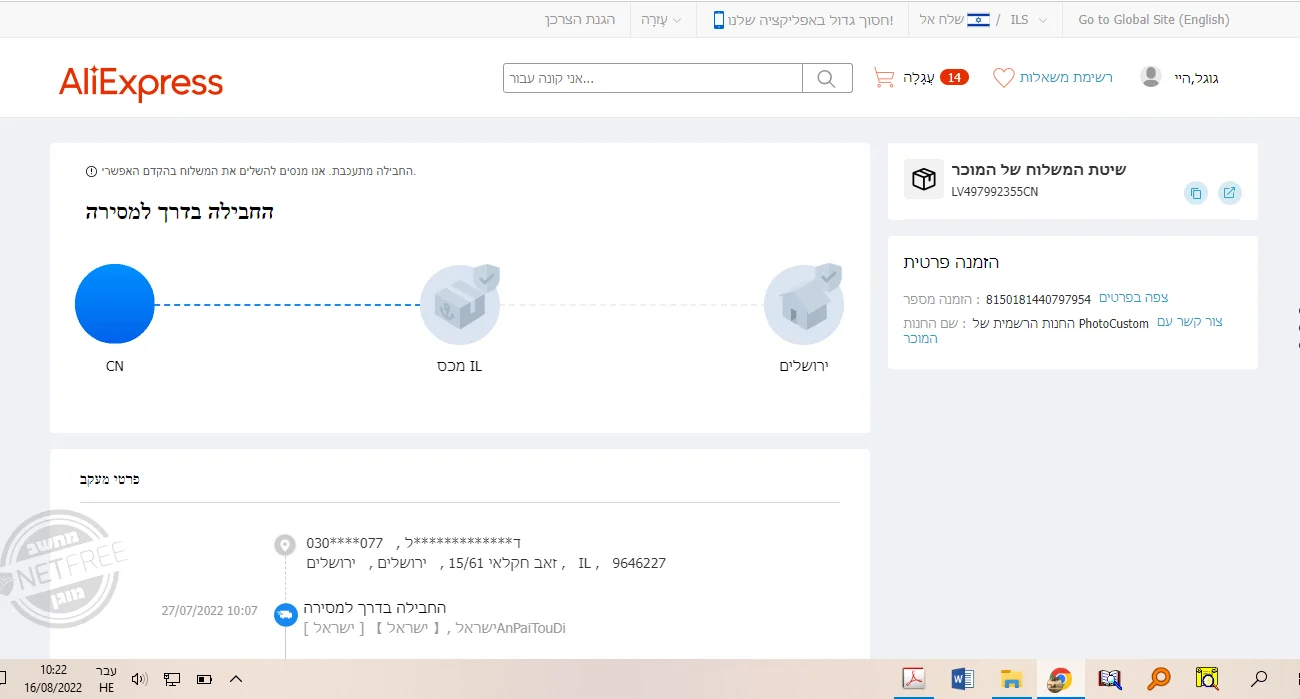The height and width of the screenshot is (699, 1300).
Task: Focus the product search input field
Action: coord(653,78)
